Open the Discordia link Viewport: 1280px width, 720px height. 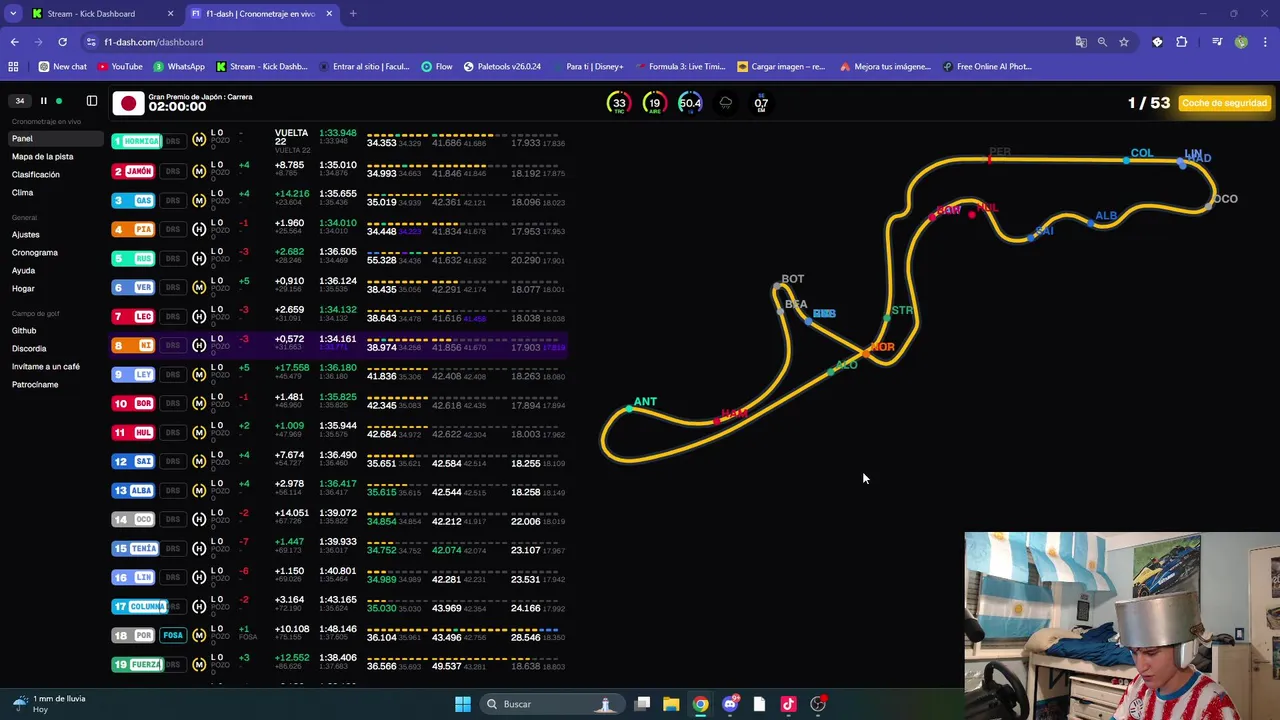[x=29, y=349]
